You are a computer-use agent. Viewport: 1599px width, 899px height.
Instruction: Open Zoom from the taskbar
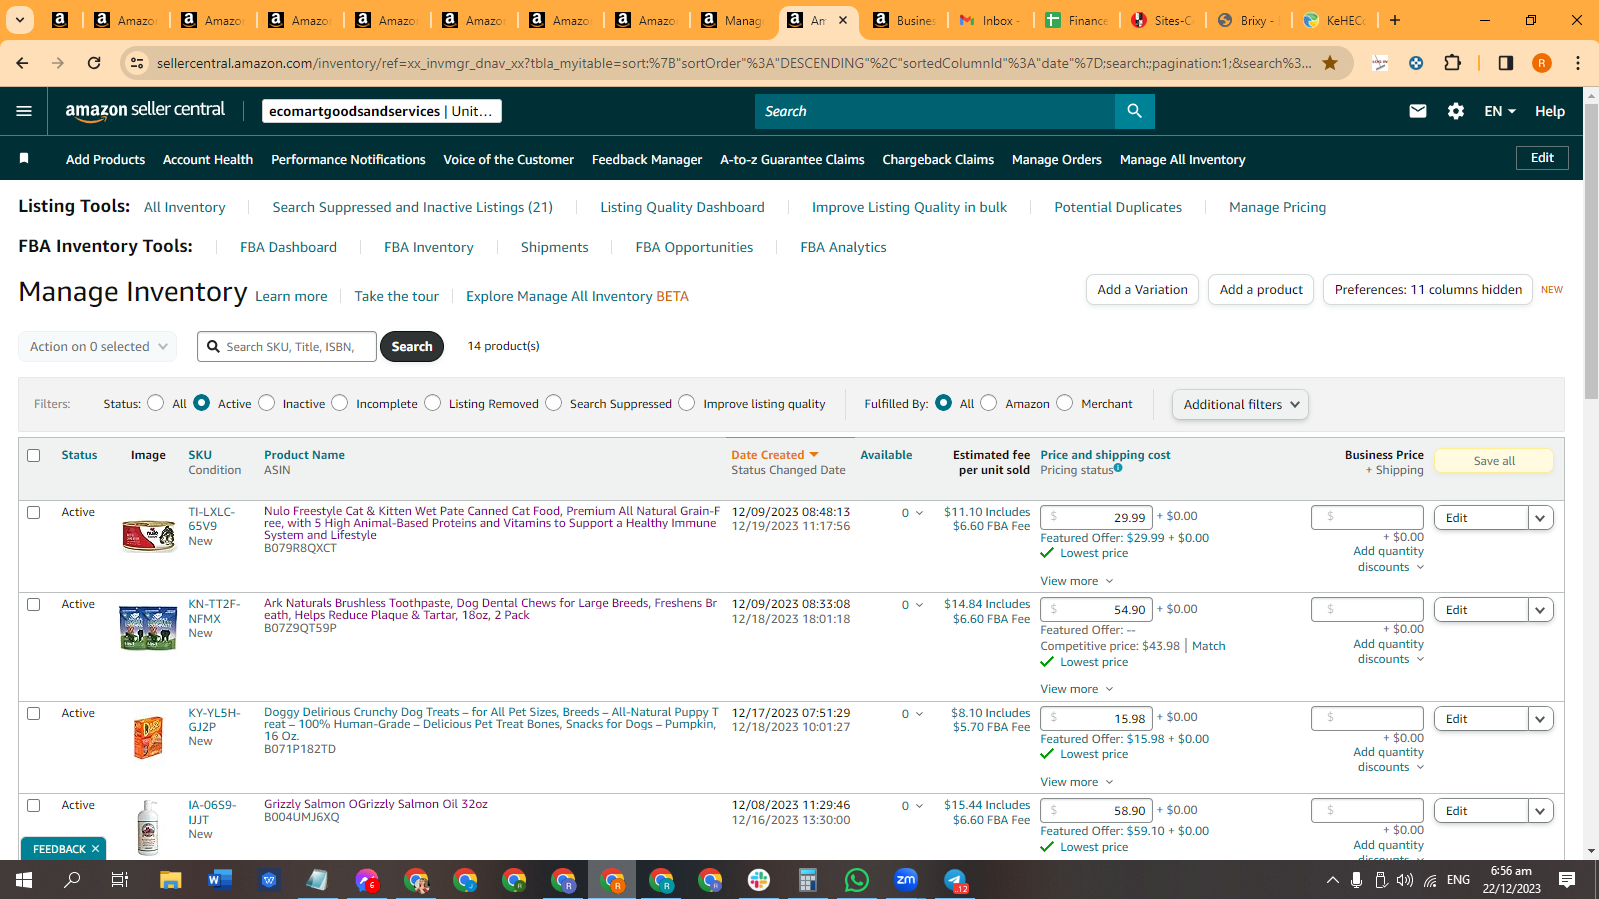coord(906,880)
